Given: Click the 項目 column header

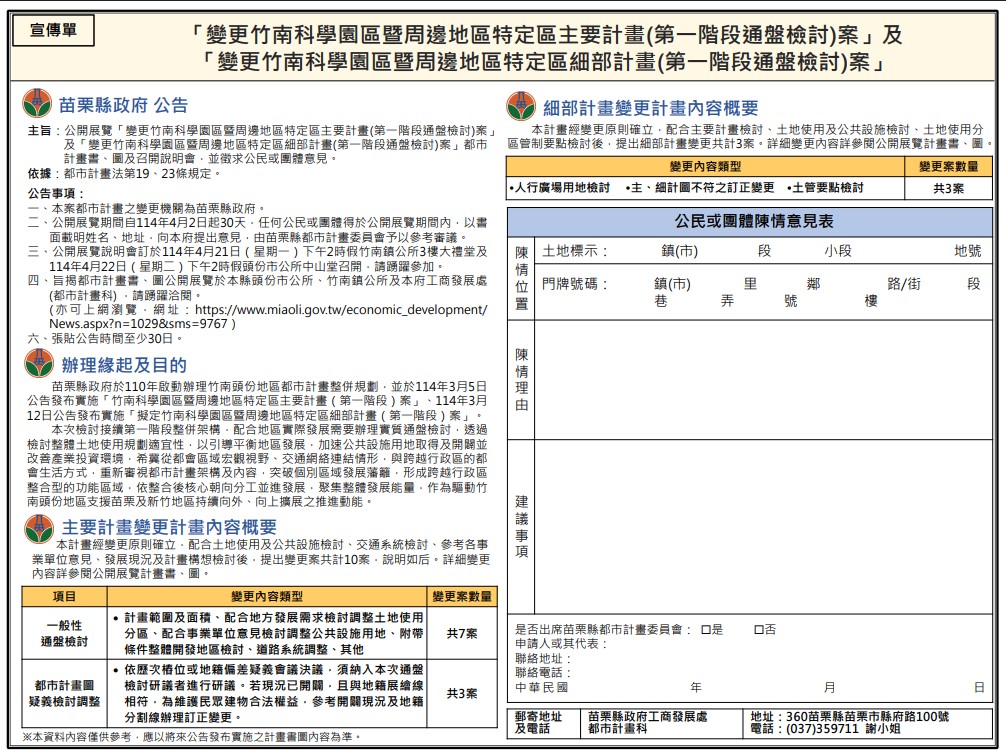Looking at the screenshot, I should pyautogui.click(x=64, y=597).
